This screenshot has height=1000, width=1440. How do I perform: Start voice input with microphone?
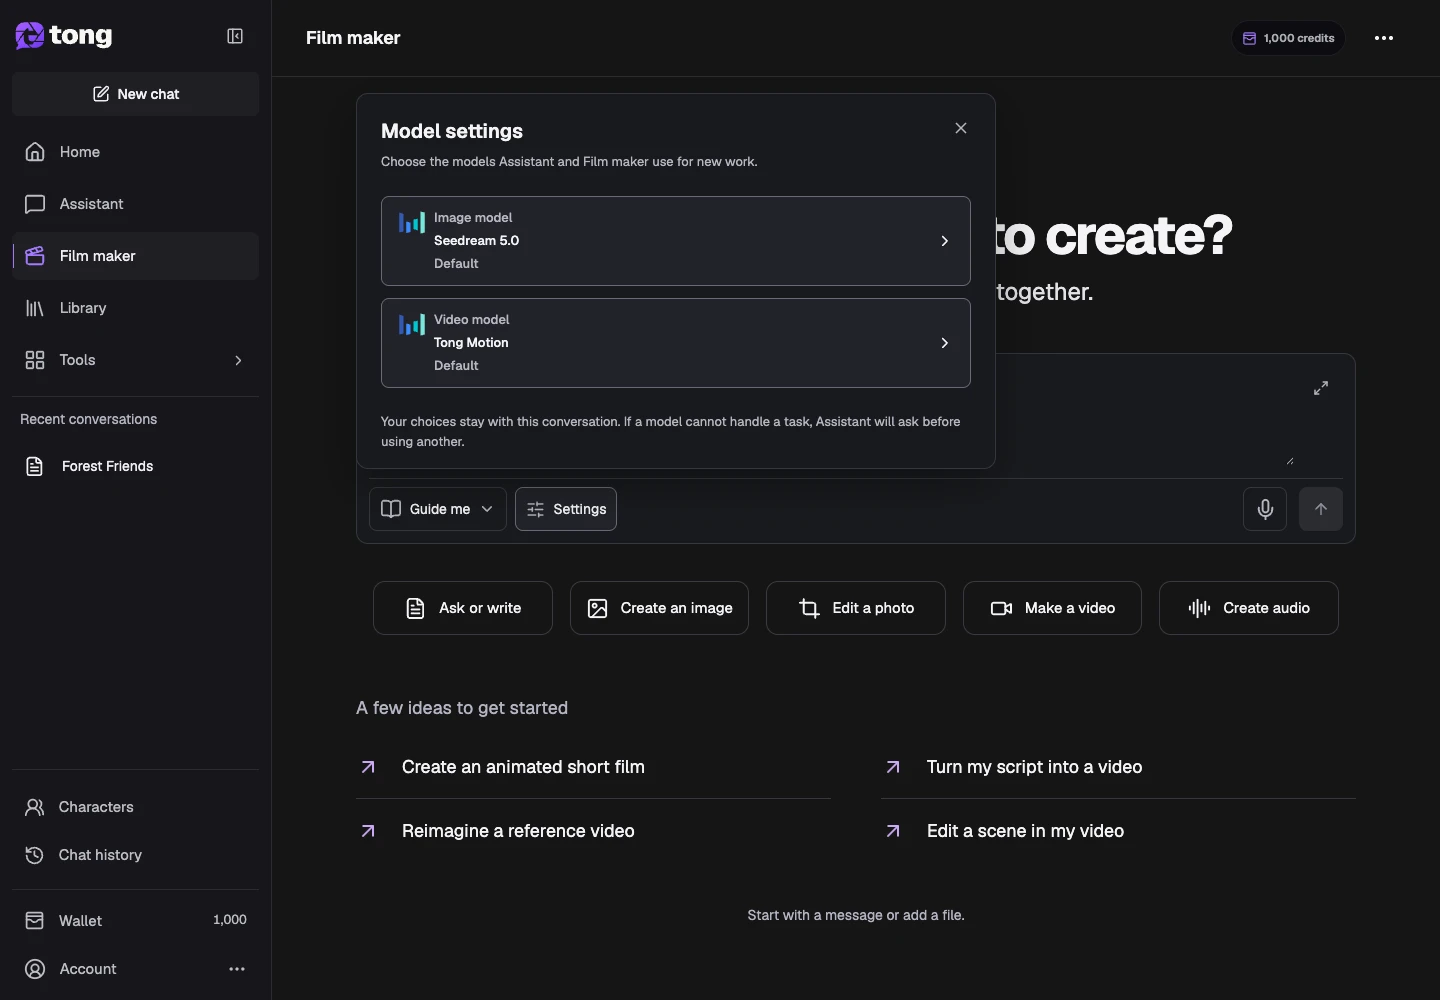[1265, 509]
